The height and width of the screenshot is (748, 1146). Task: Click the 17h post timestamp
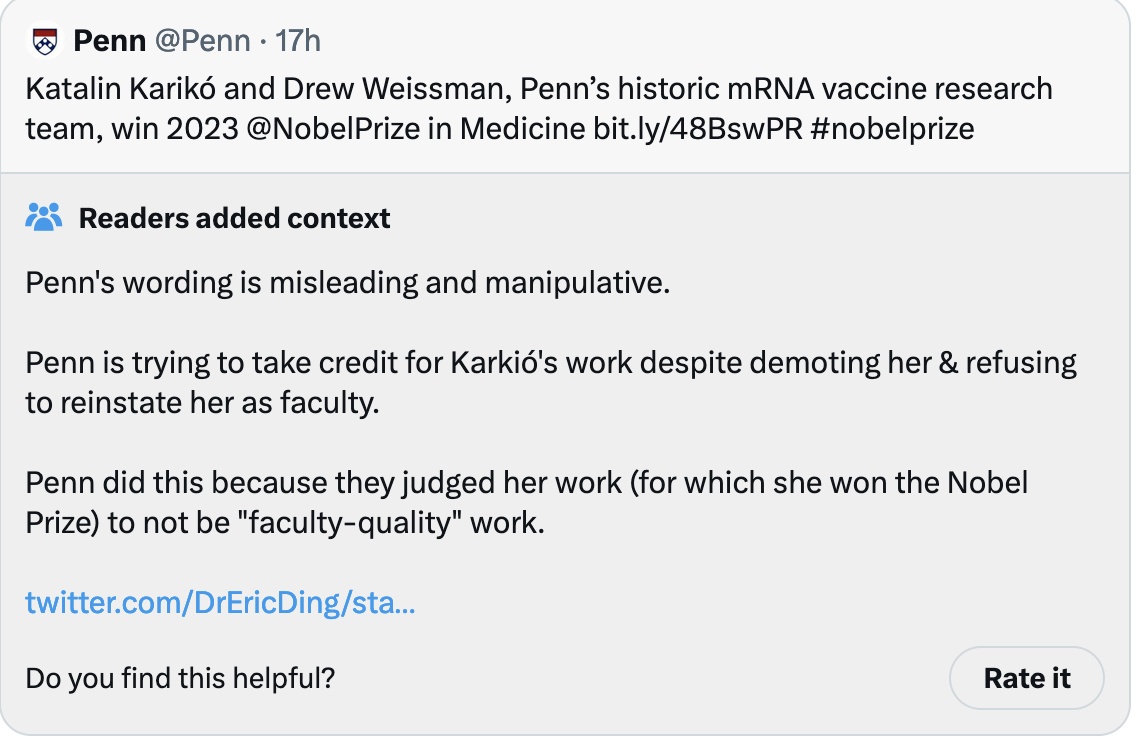coord(297,41)
